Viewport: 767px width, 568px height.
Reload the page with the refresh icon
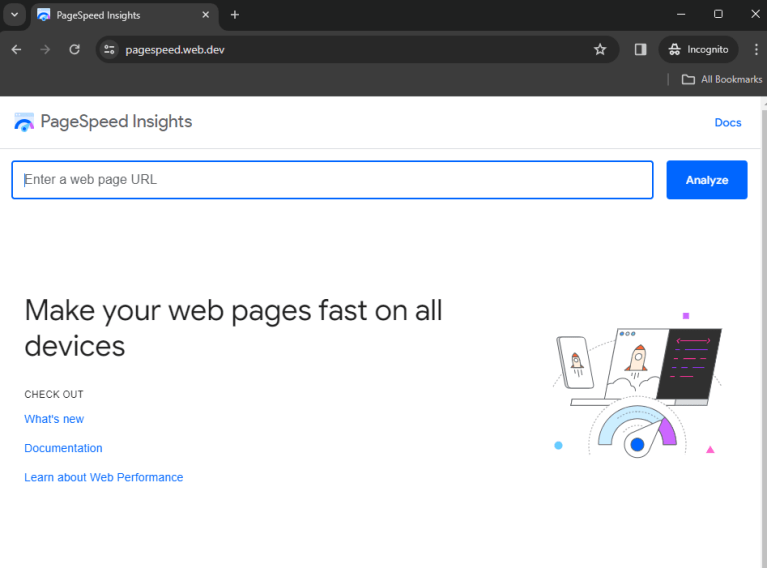(74, 49)
